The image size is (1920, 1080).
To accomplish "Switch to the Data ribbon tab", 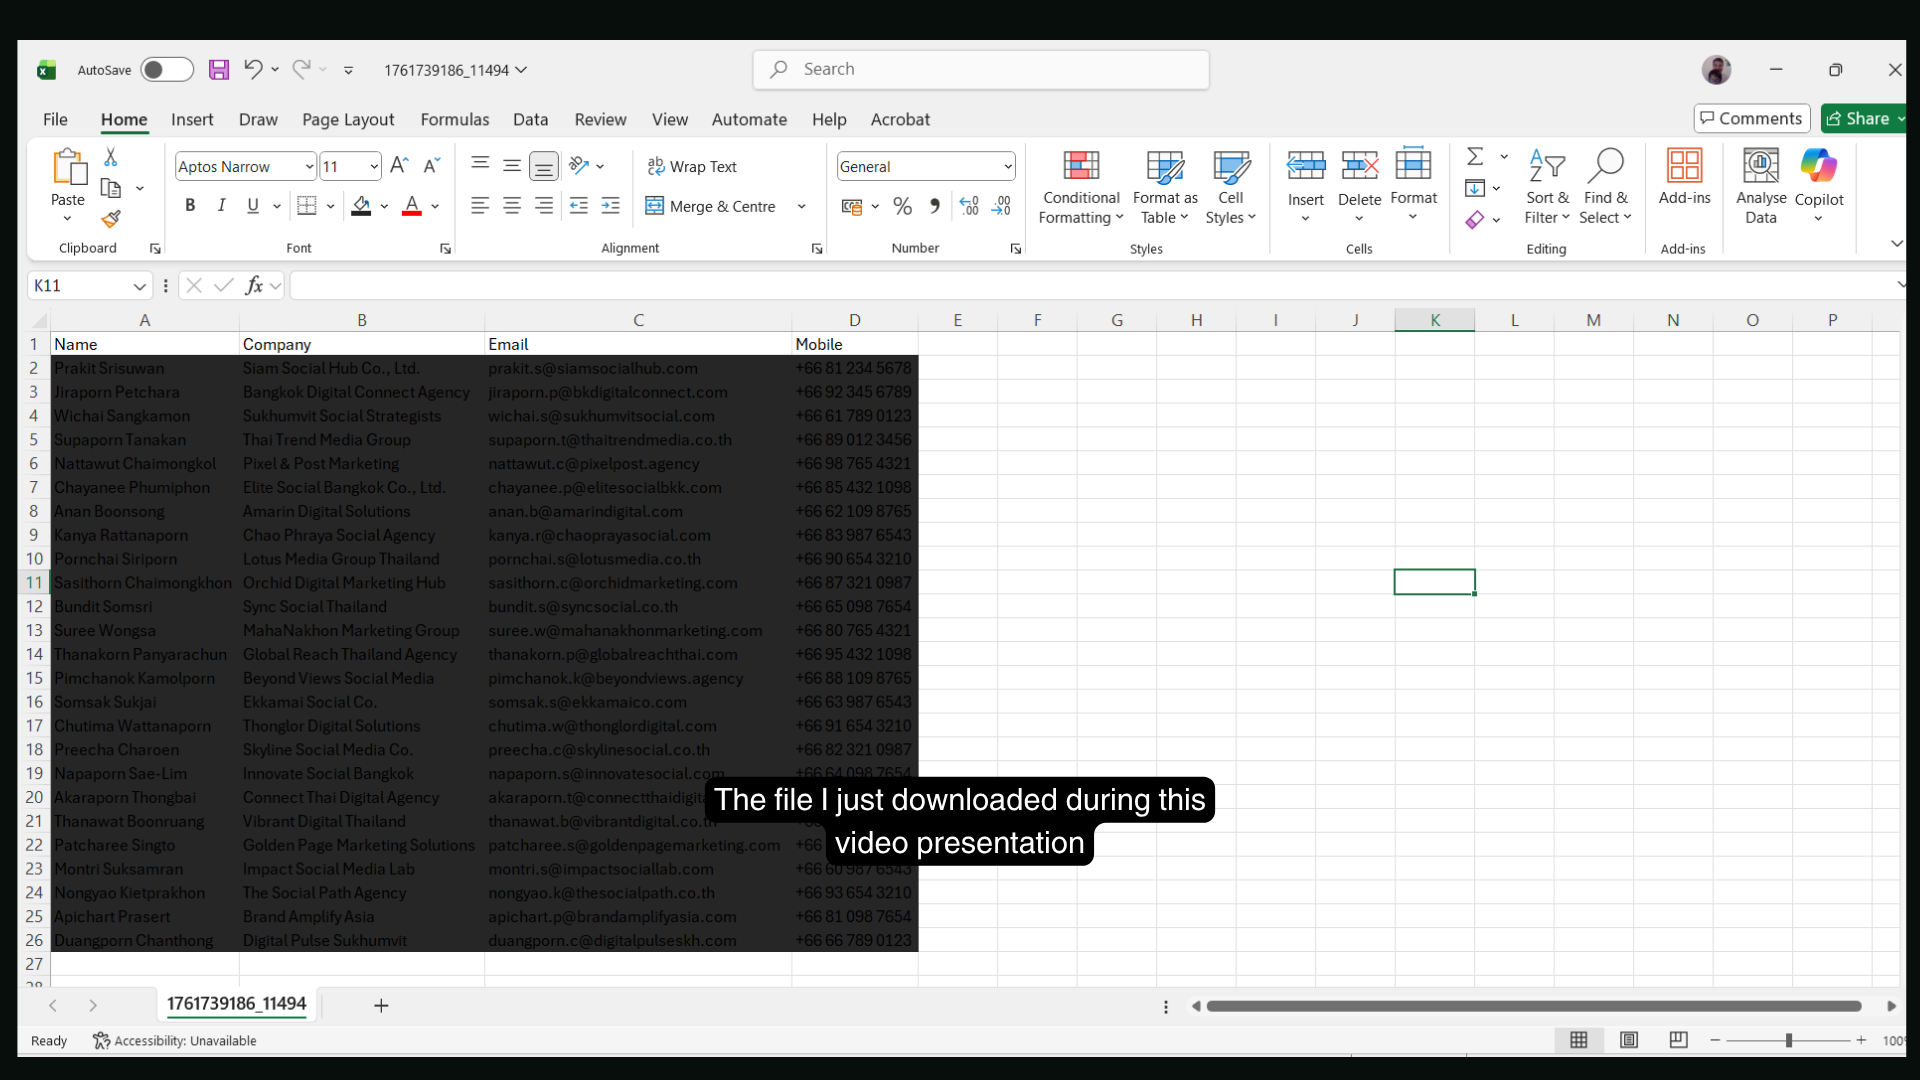I will coord(530,120).
